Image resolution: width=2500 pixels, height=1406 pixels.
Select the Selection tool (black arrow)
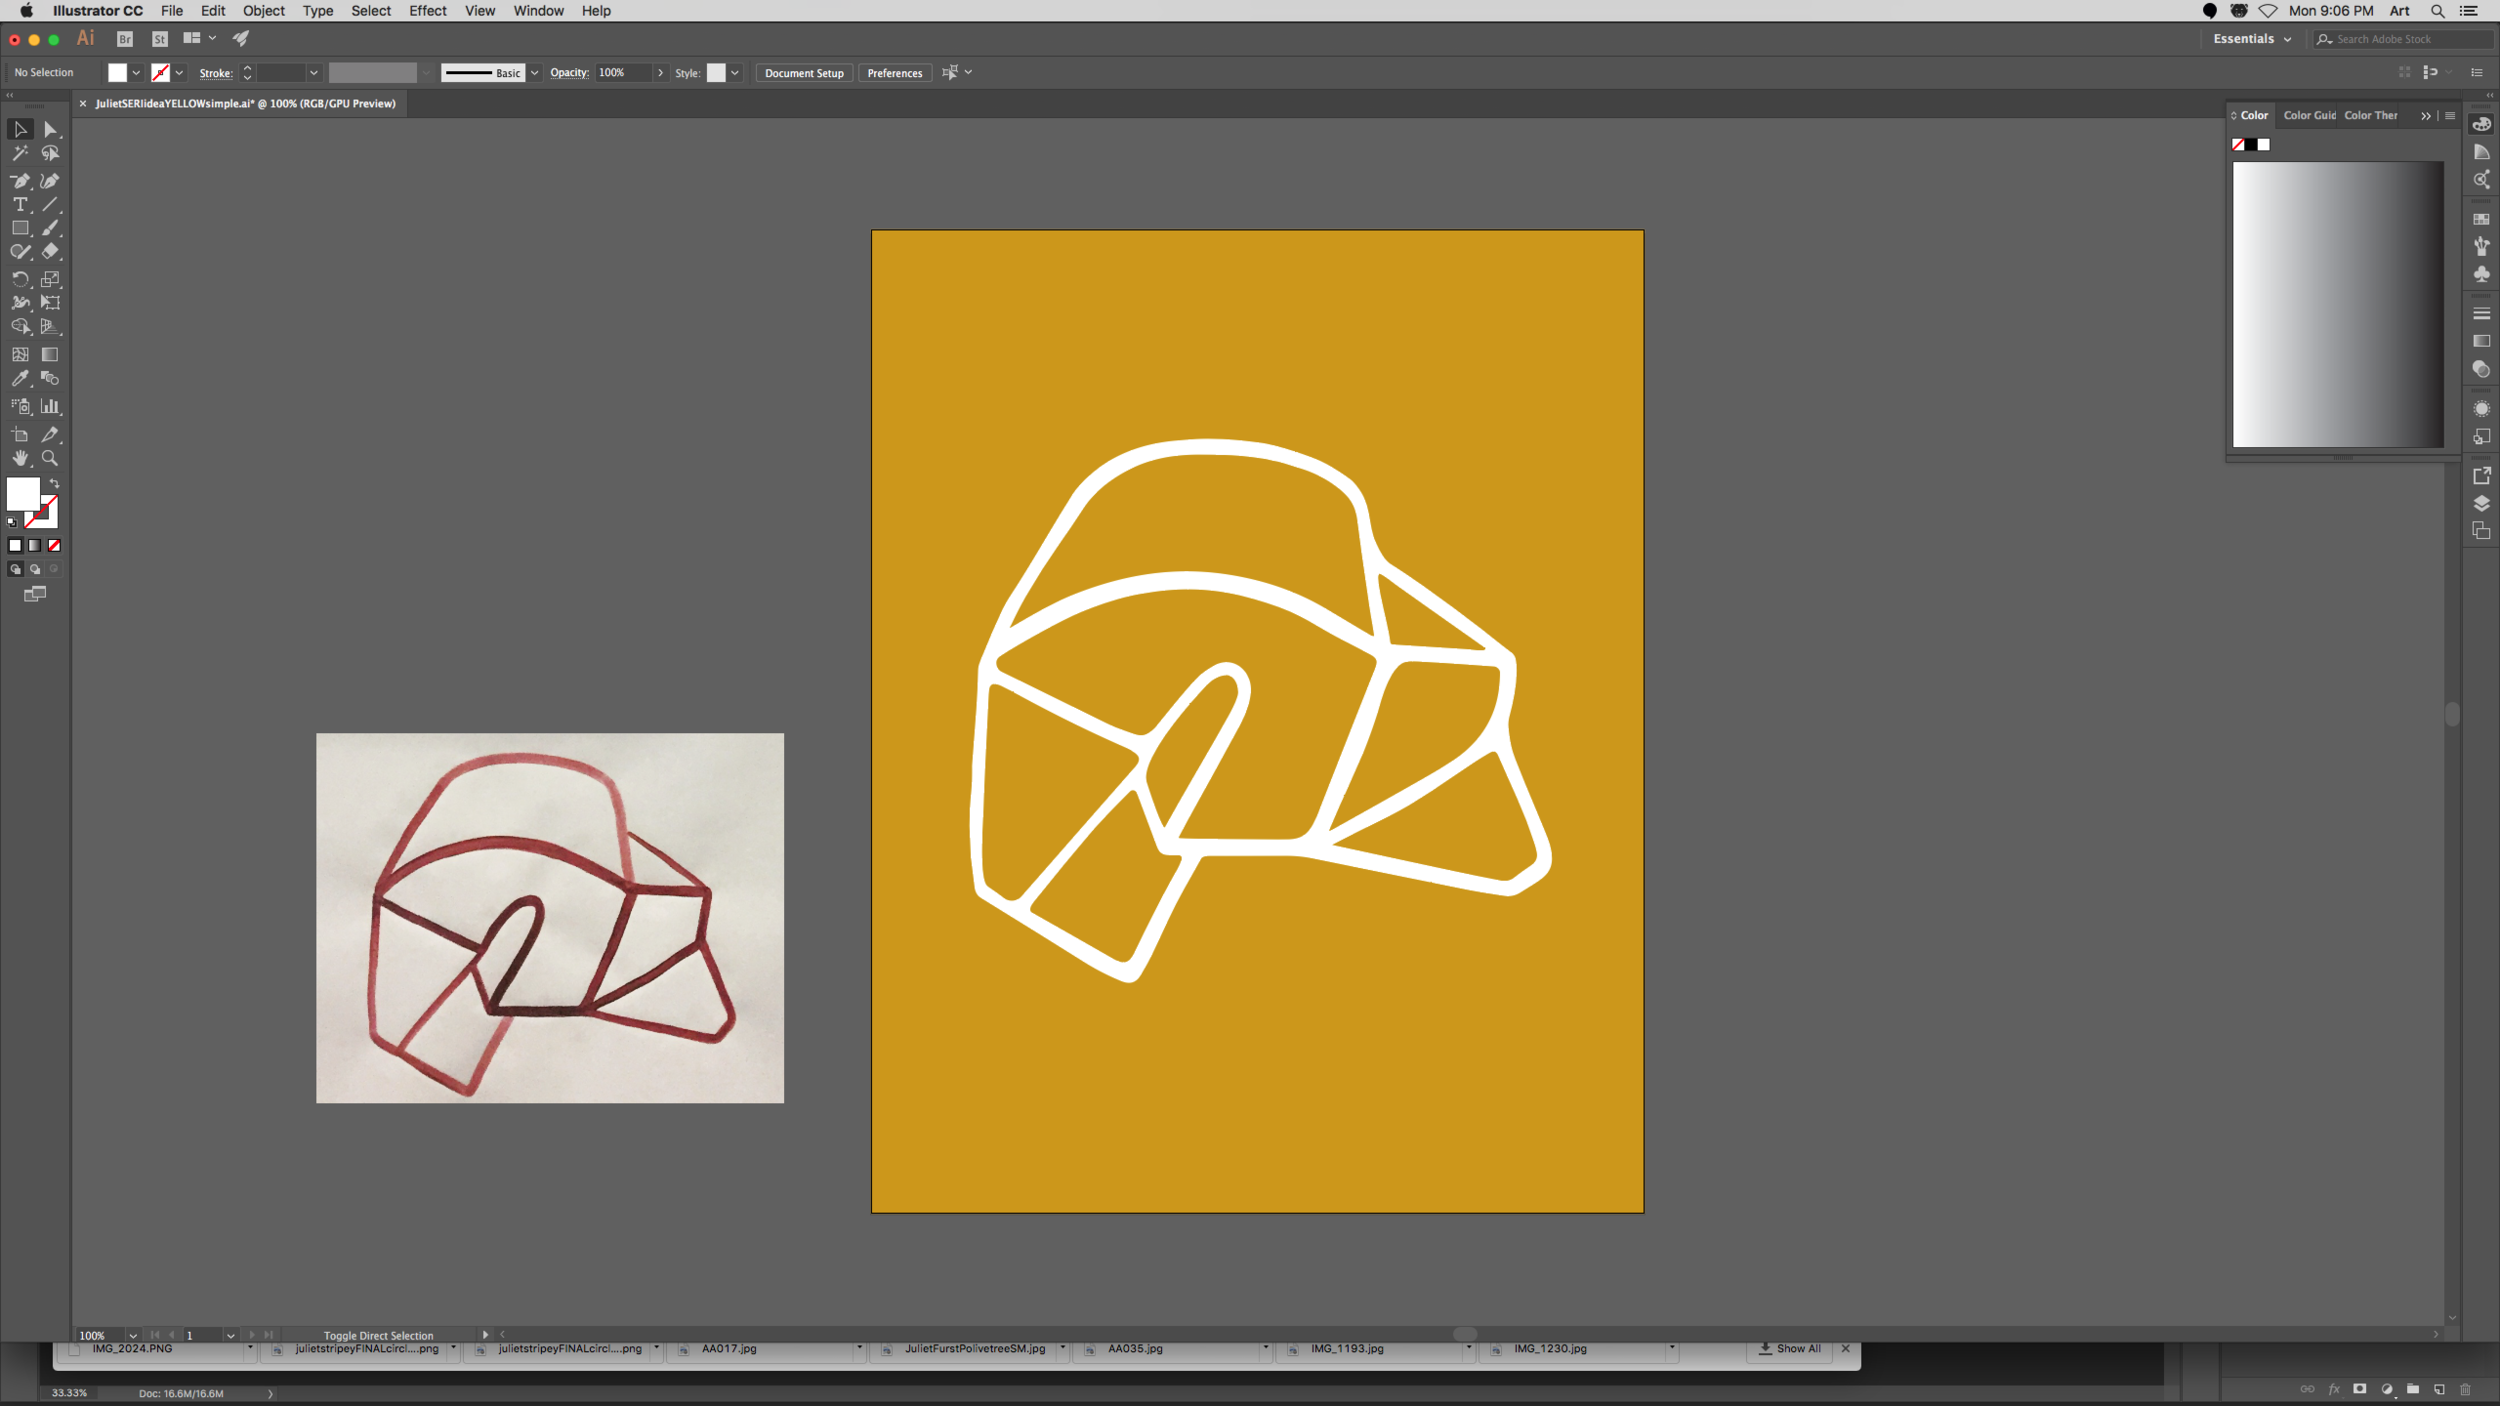point(20,129)
